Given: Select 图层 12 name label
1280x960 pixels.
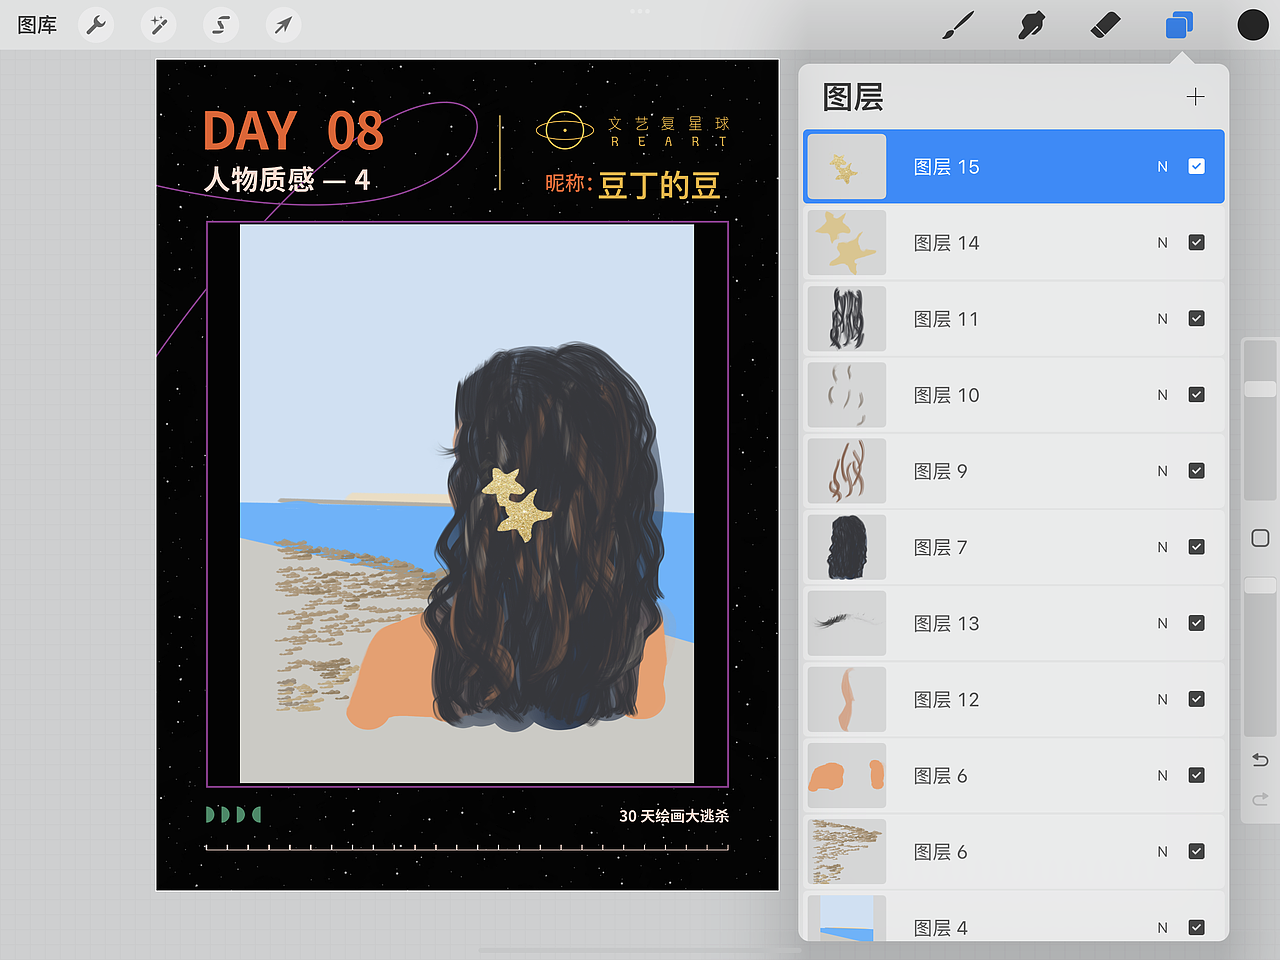Looking at the screenshot, I should [x=946, y=699].
